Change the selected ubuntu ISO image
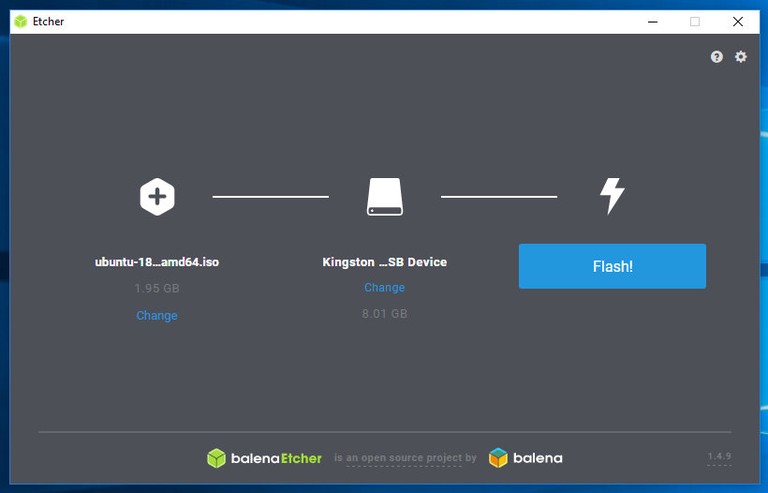This screenshot has height=493, width=768. point(157,315)
